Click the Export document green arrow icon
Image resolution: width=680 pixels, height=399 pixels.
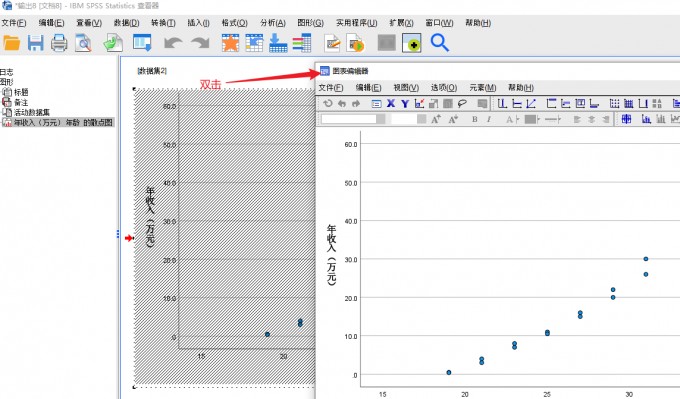click(x=113, y=43)
